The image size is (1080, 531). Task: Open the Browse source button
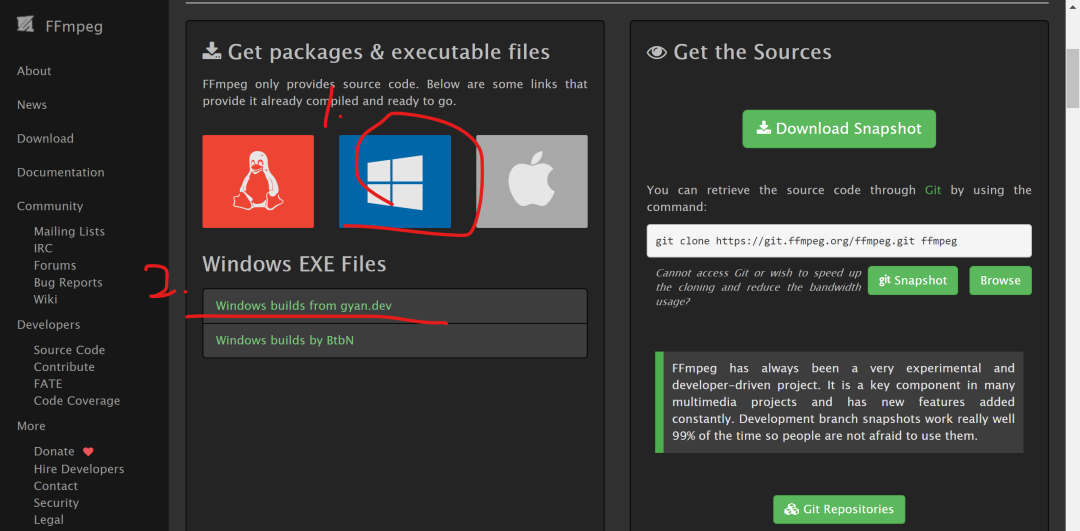(x=1000, y=280)
